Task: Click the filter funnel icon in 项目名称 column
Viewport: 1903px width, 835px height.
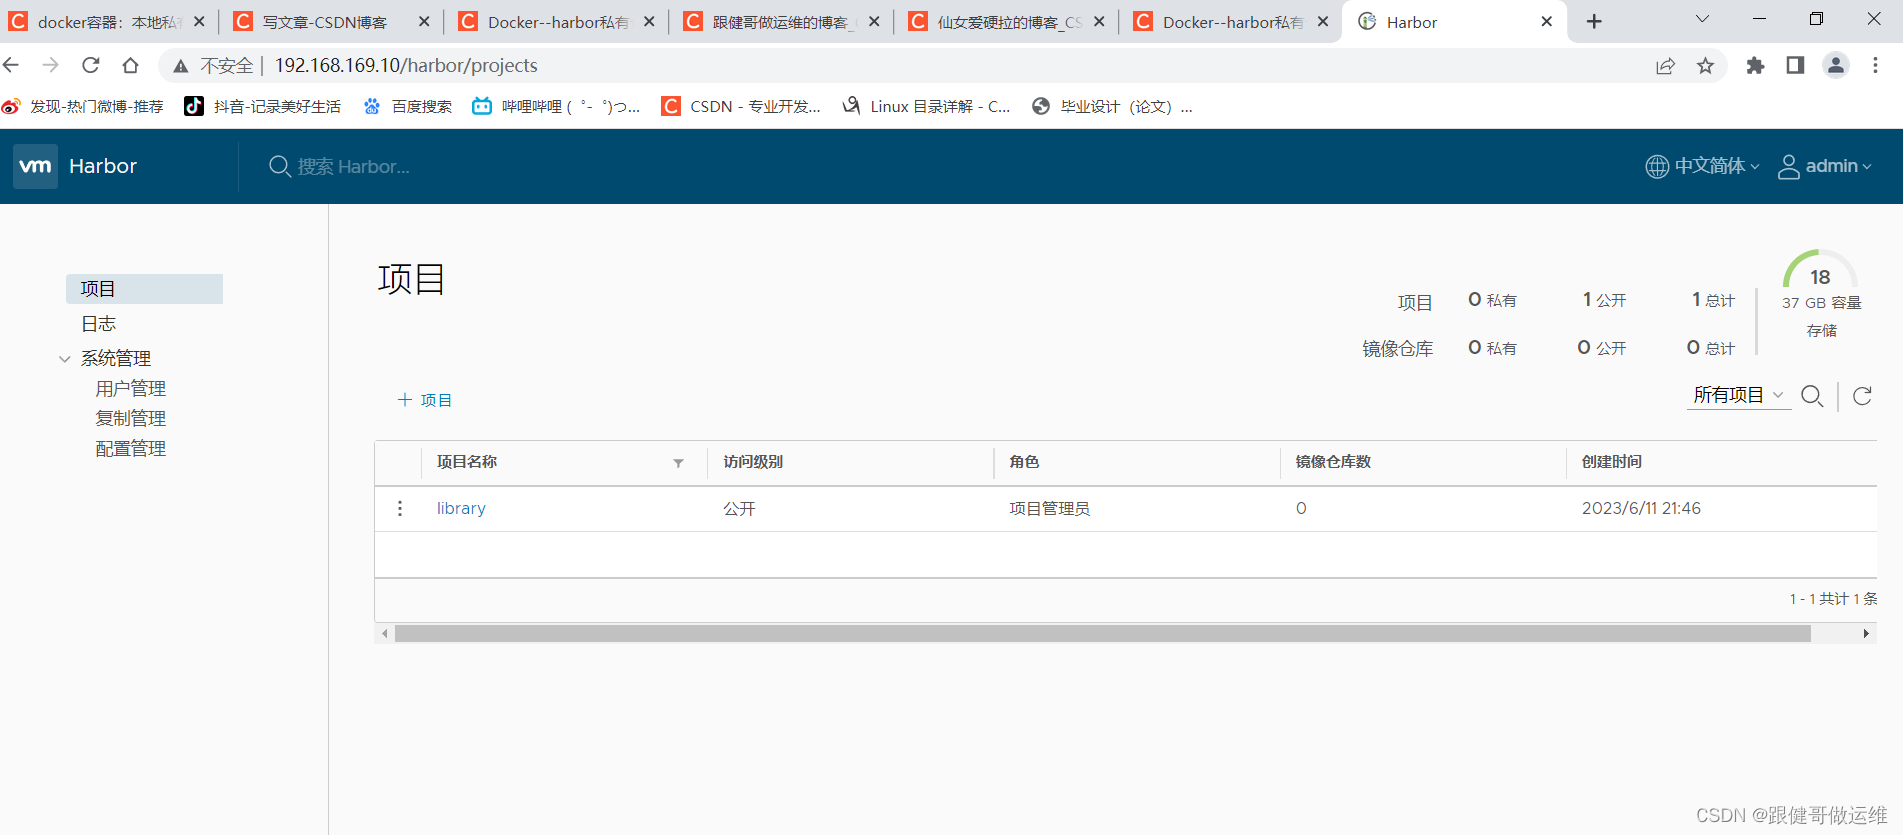Action: tap(678, 463)
